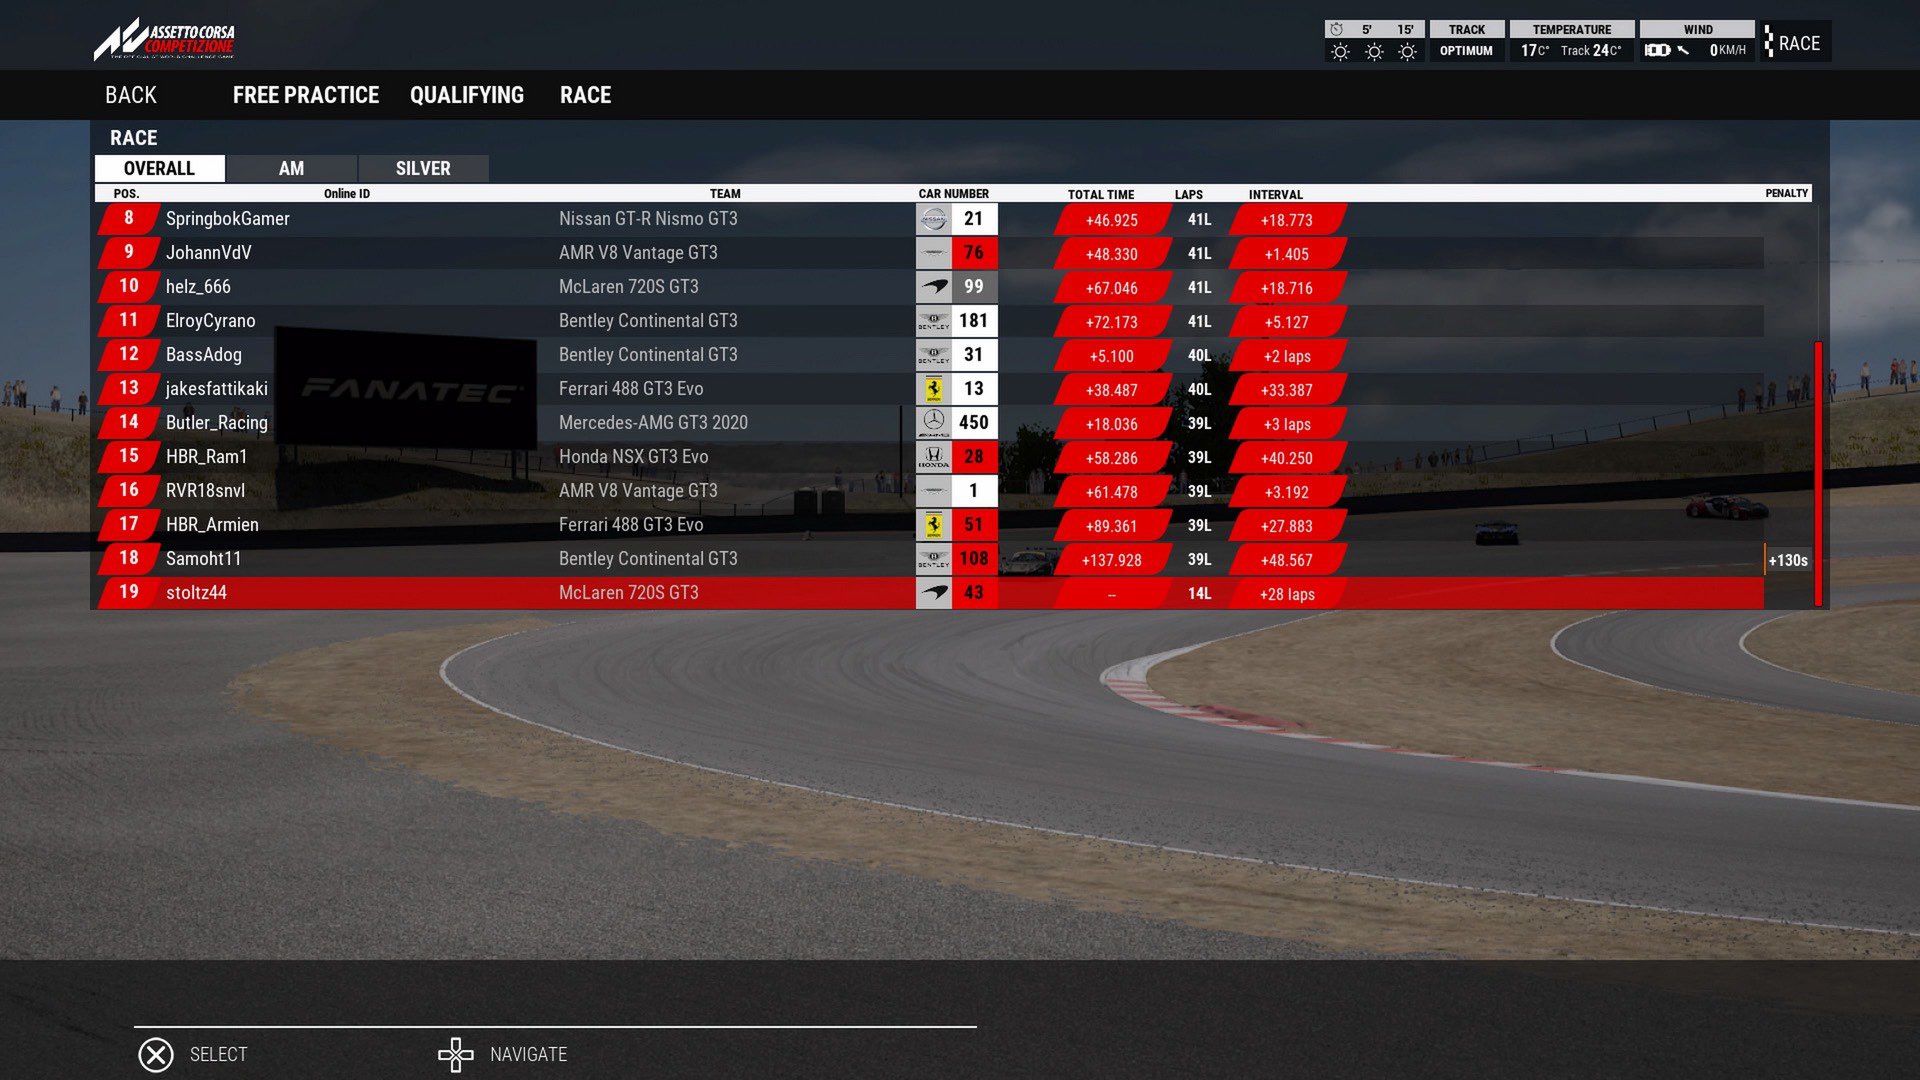The width and height of the screenshot is (1920, 1080).
Task: Select driver RVR18snvl
Action: [930, 491]
